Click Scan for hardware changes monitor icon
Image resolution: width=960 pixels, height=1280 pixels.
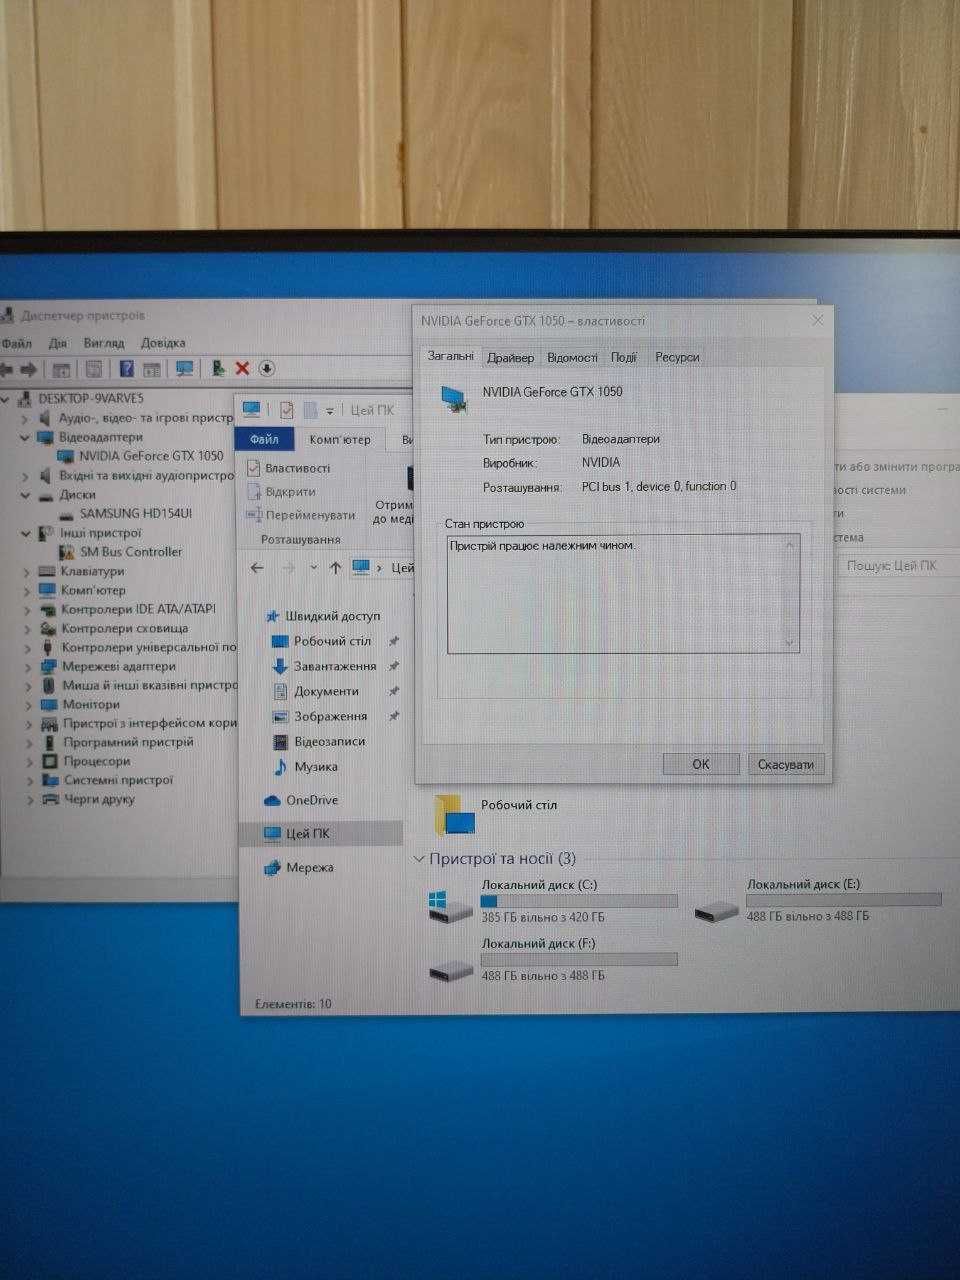[184, 369]
